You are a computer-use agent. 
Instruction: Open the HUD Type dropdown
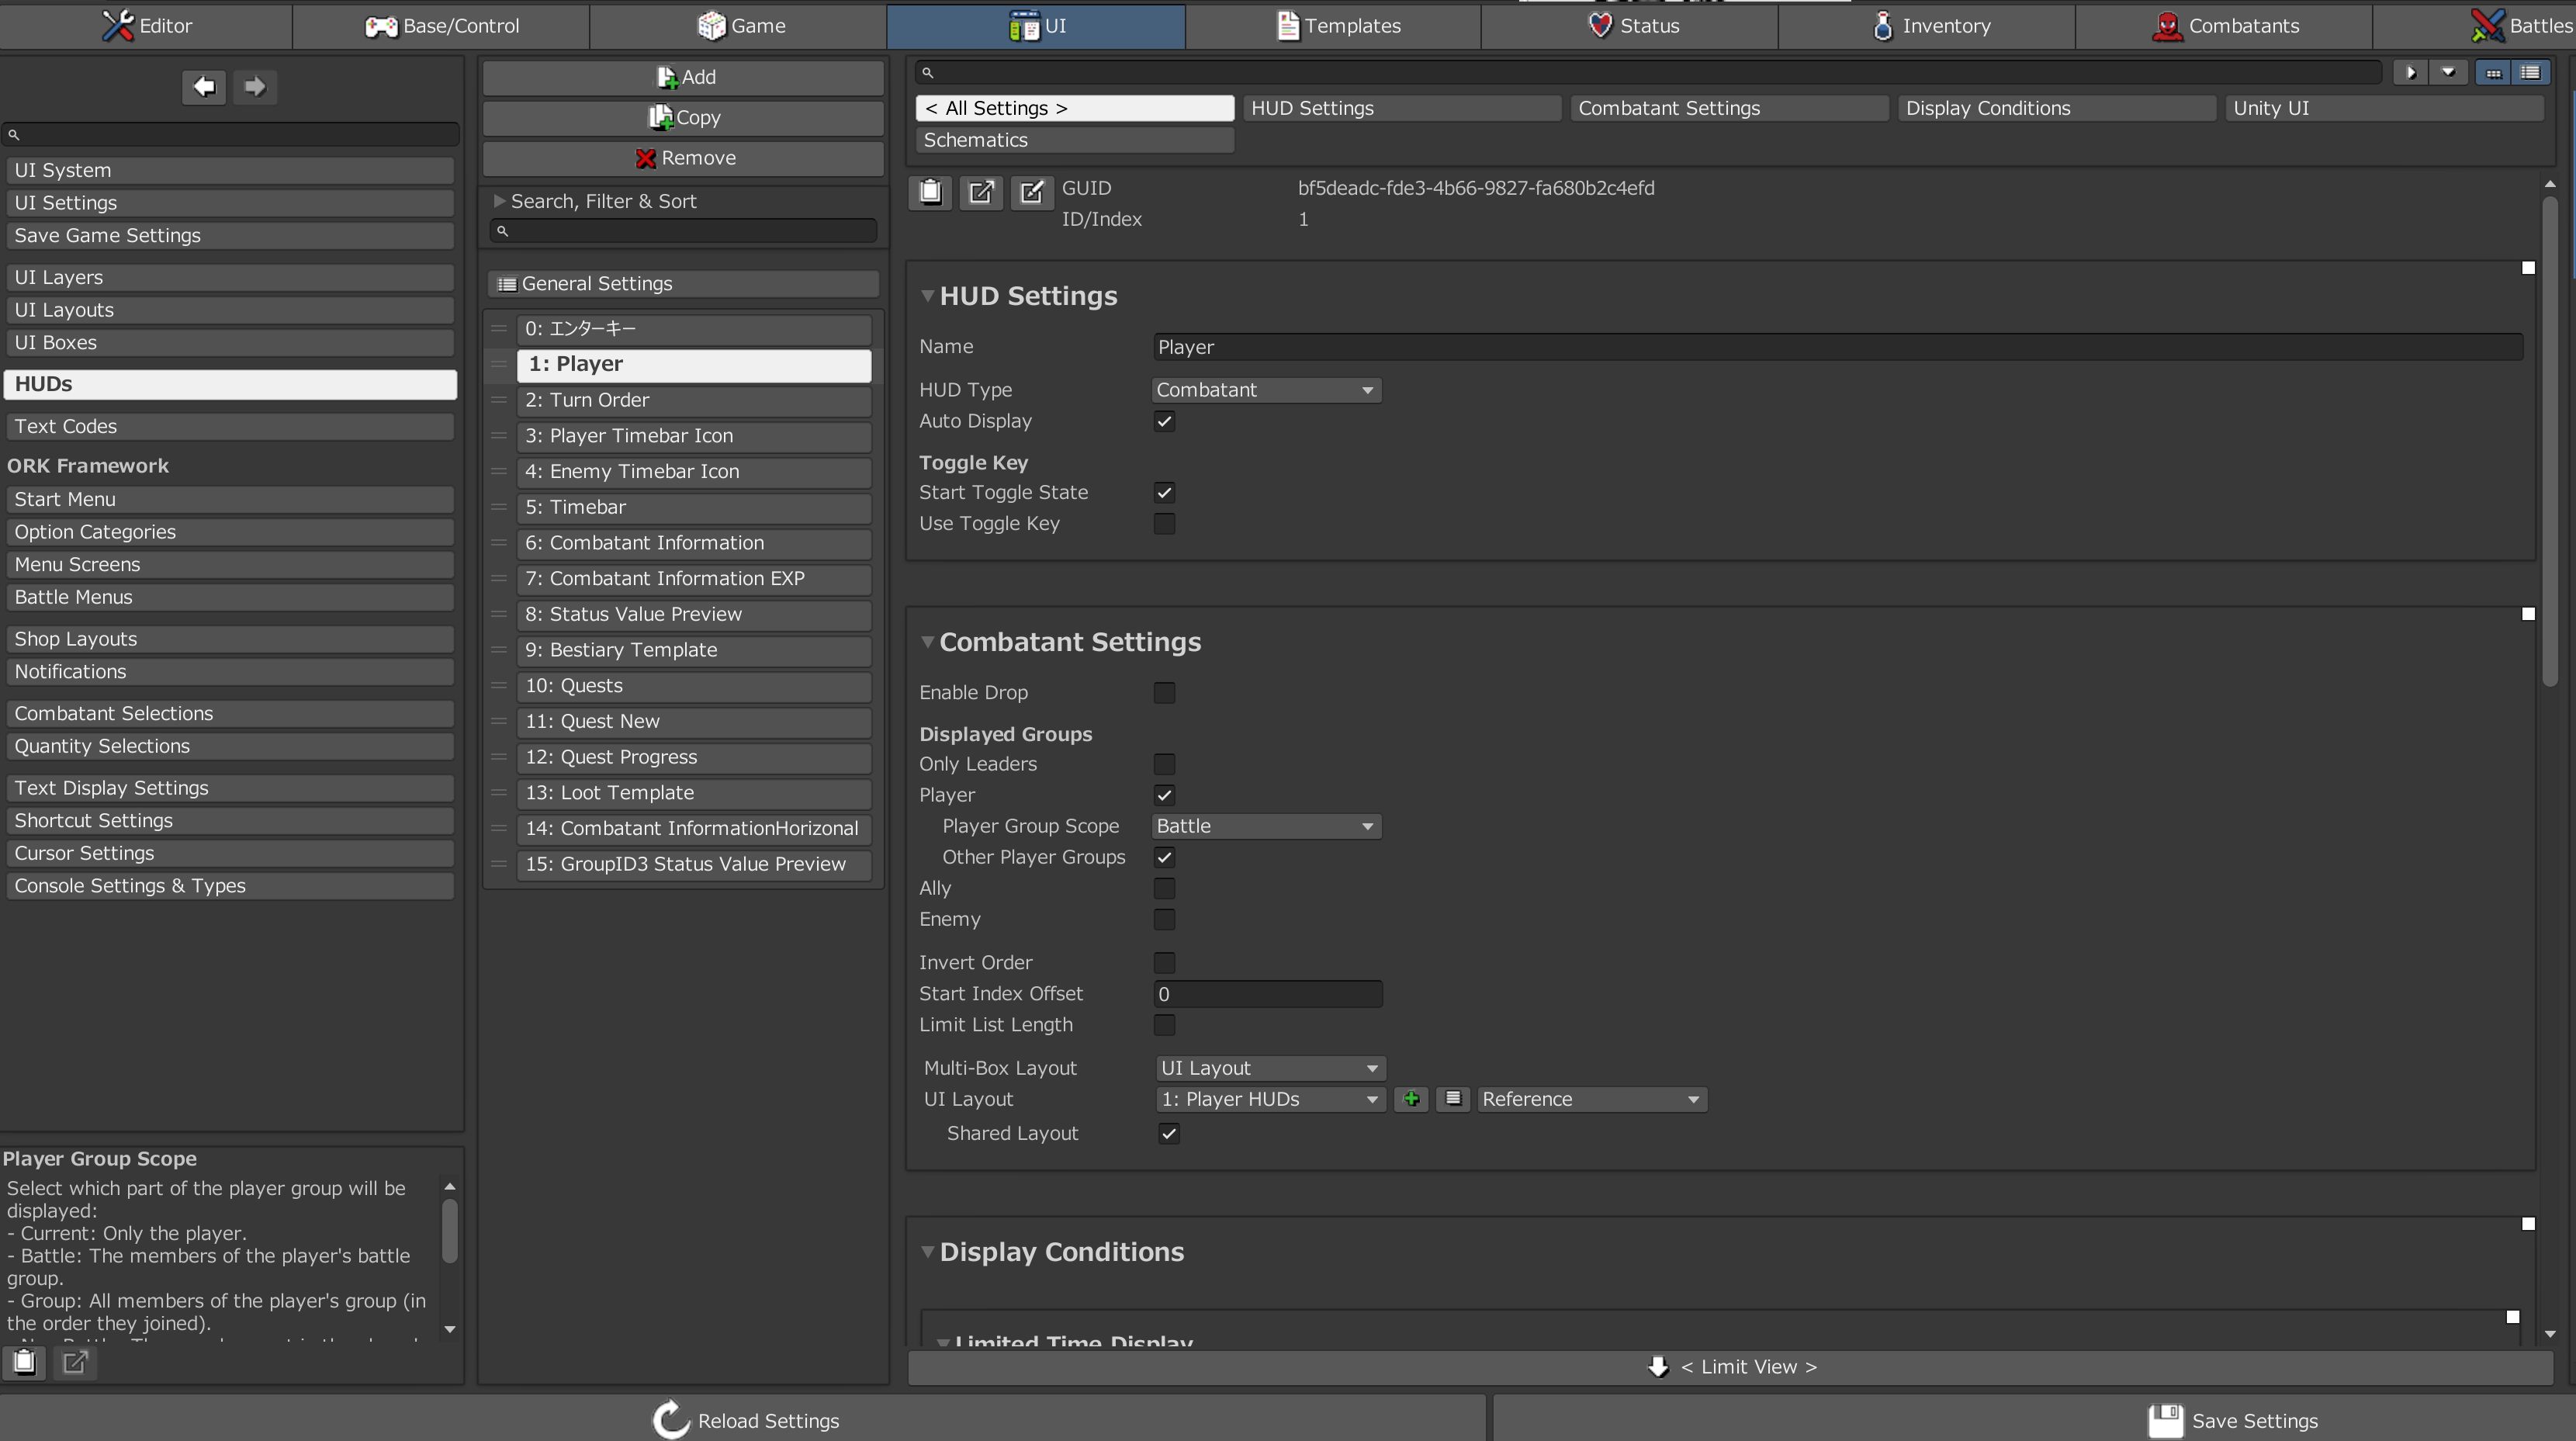pyautogui.click(x=1266, y=390)
